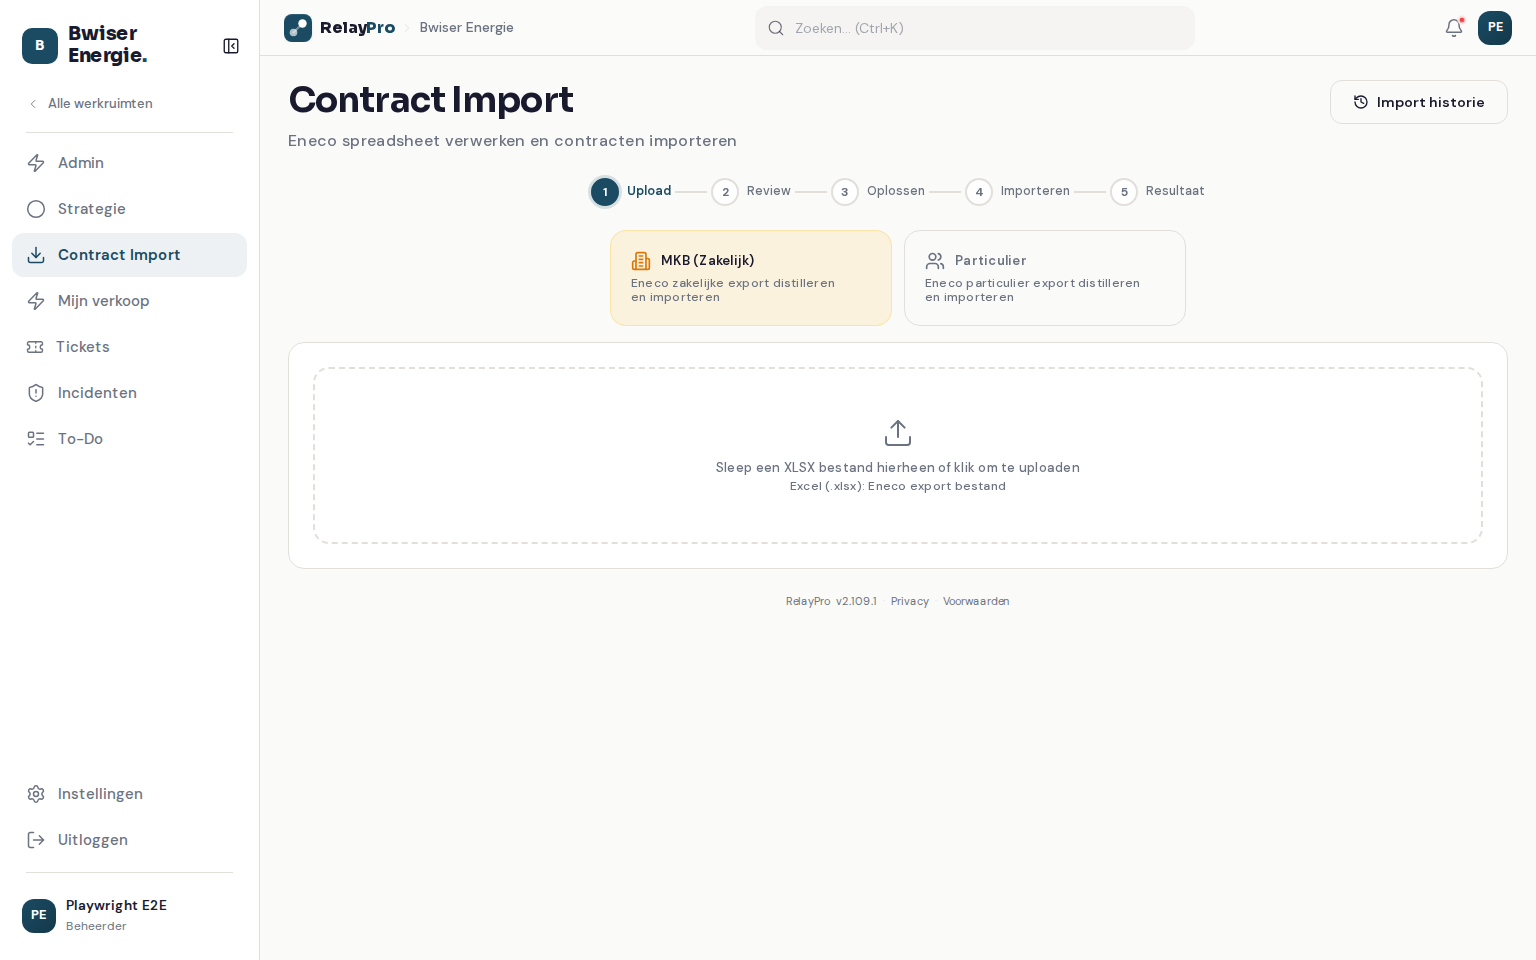
Task: Click the Admin lightning icon
Action: tap(36, 163)
